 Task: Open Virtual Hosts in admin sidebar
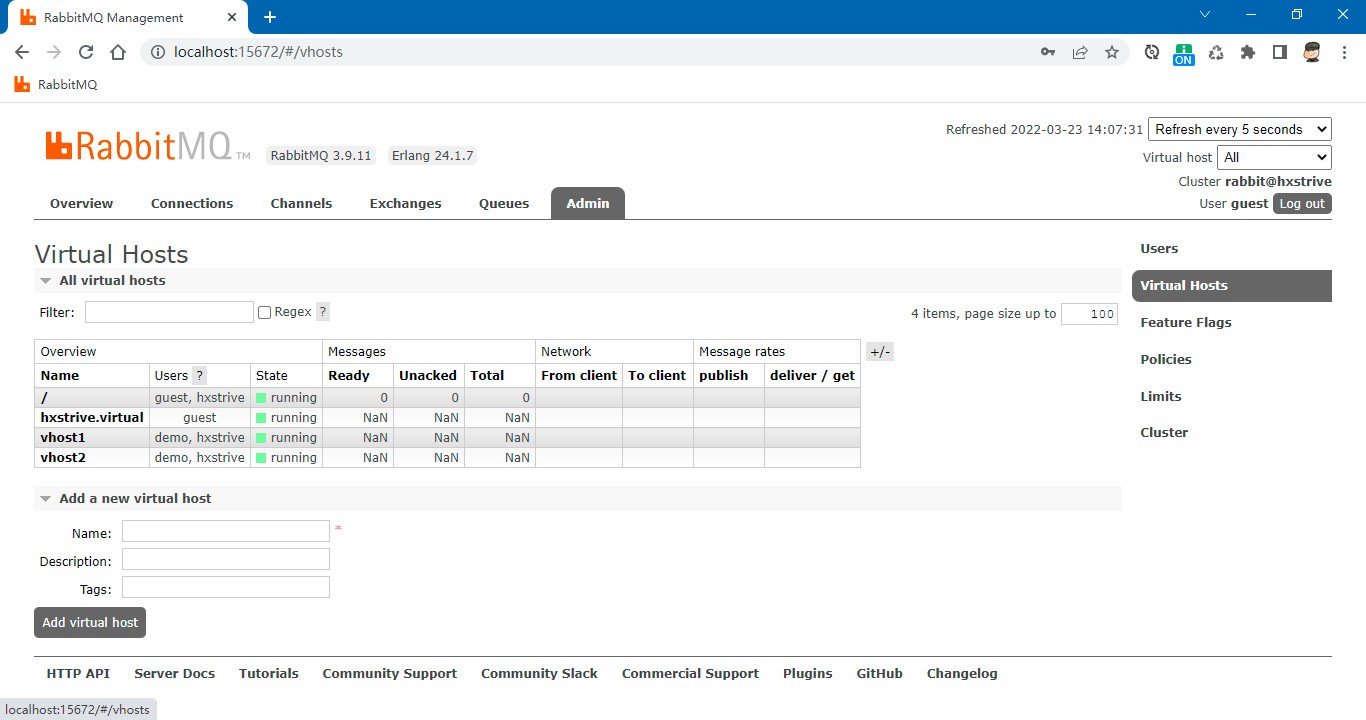(1232, 286)
